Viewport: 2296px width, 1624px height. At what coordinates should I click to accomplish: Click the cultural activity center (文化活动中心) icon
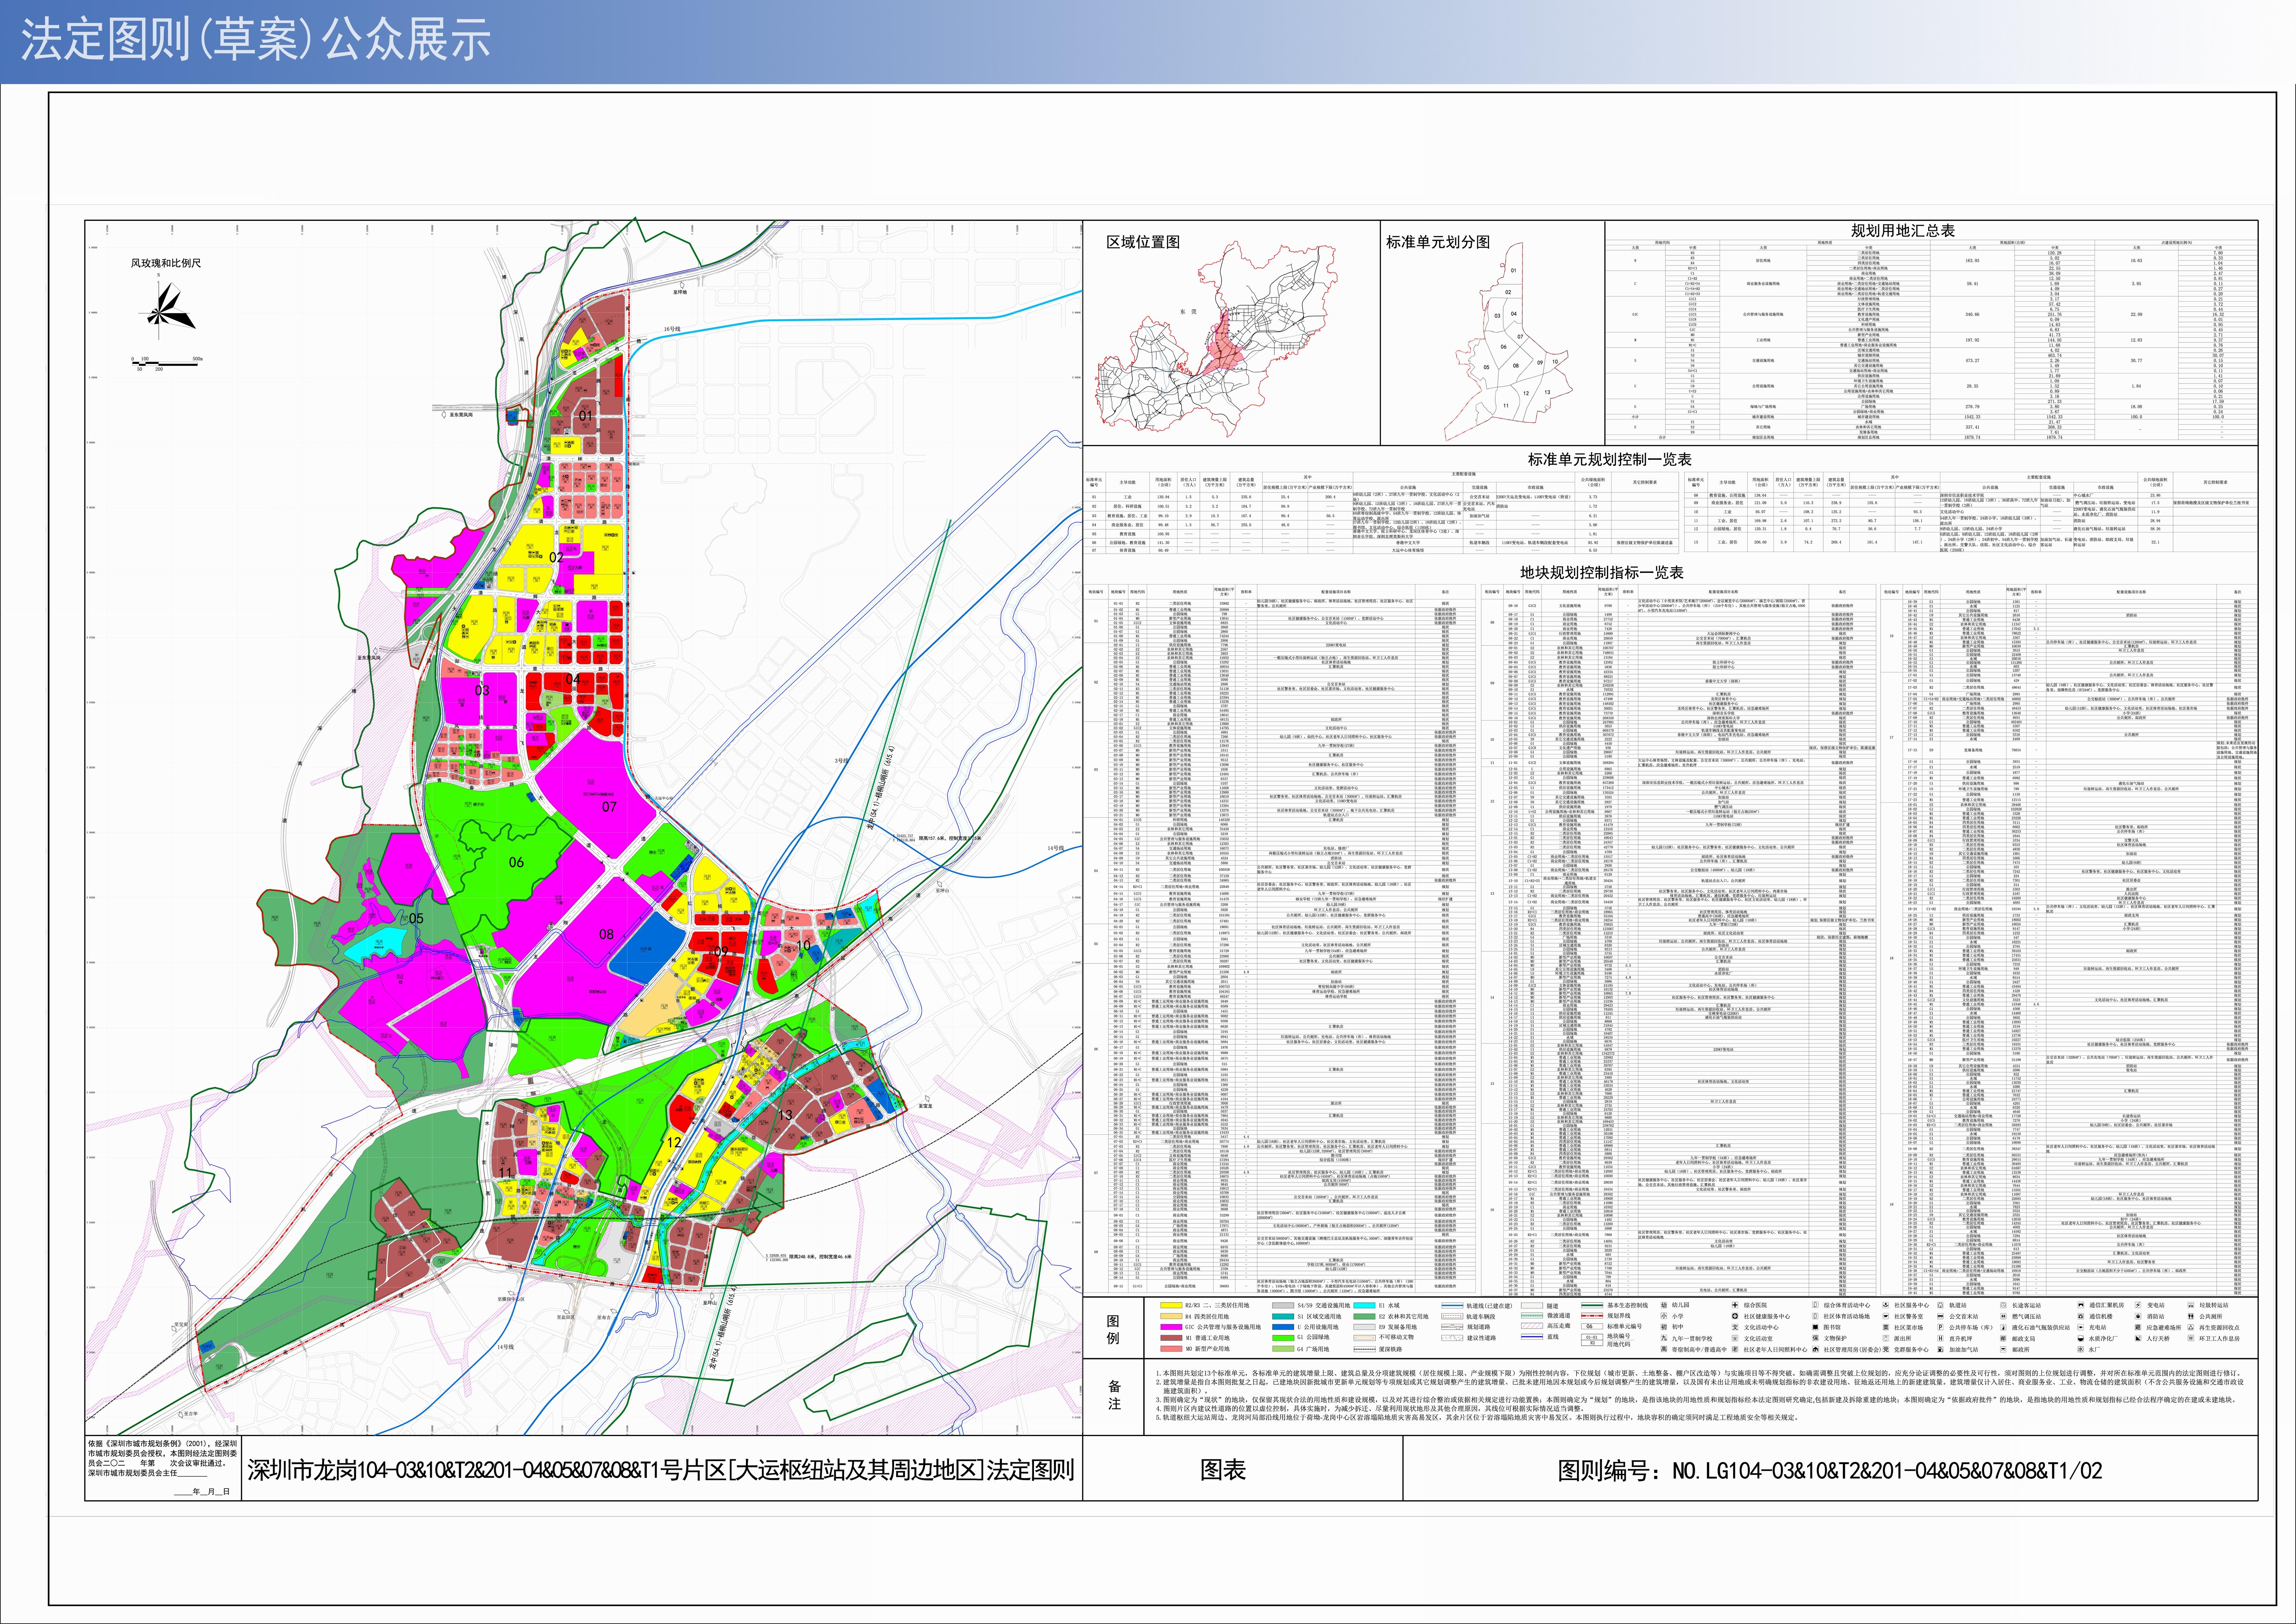1735,1327
